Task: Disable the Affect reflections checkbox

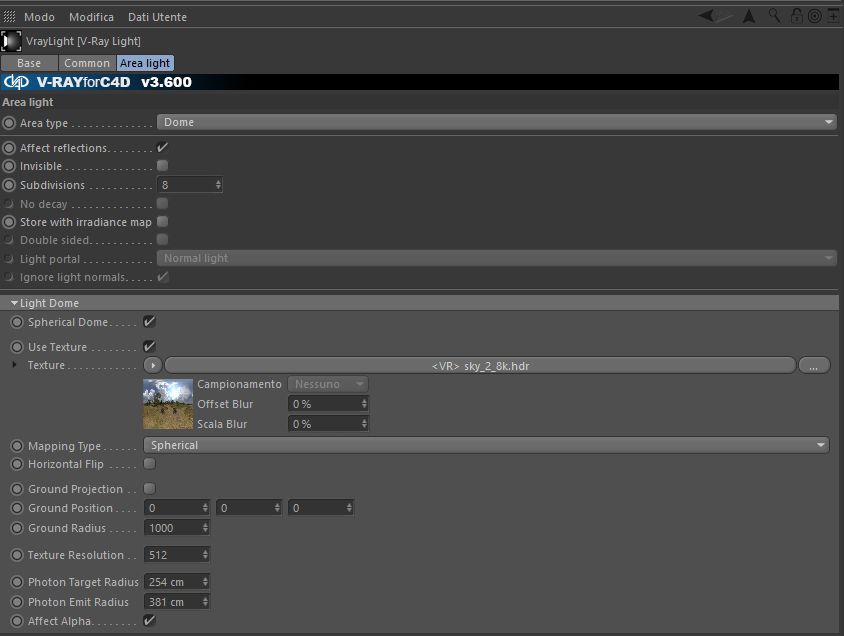Action: pos(162,147)
